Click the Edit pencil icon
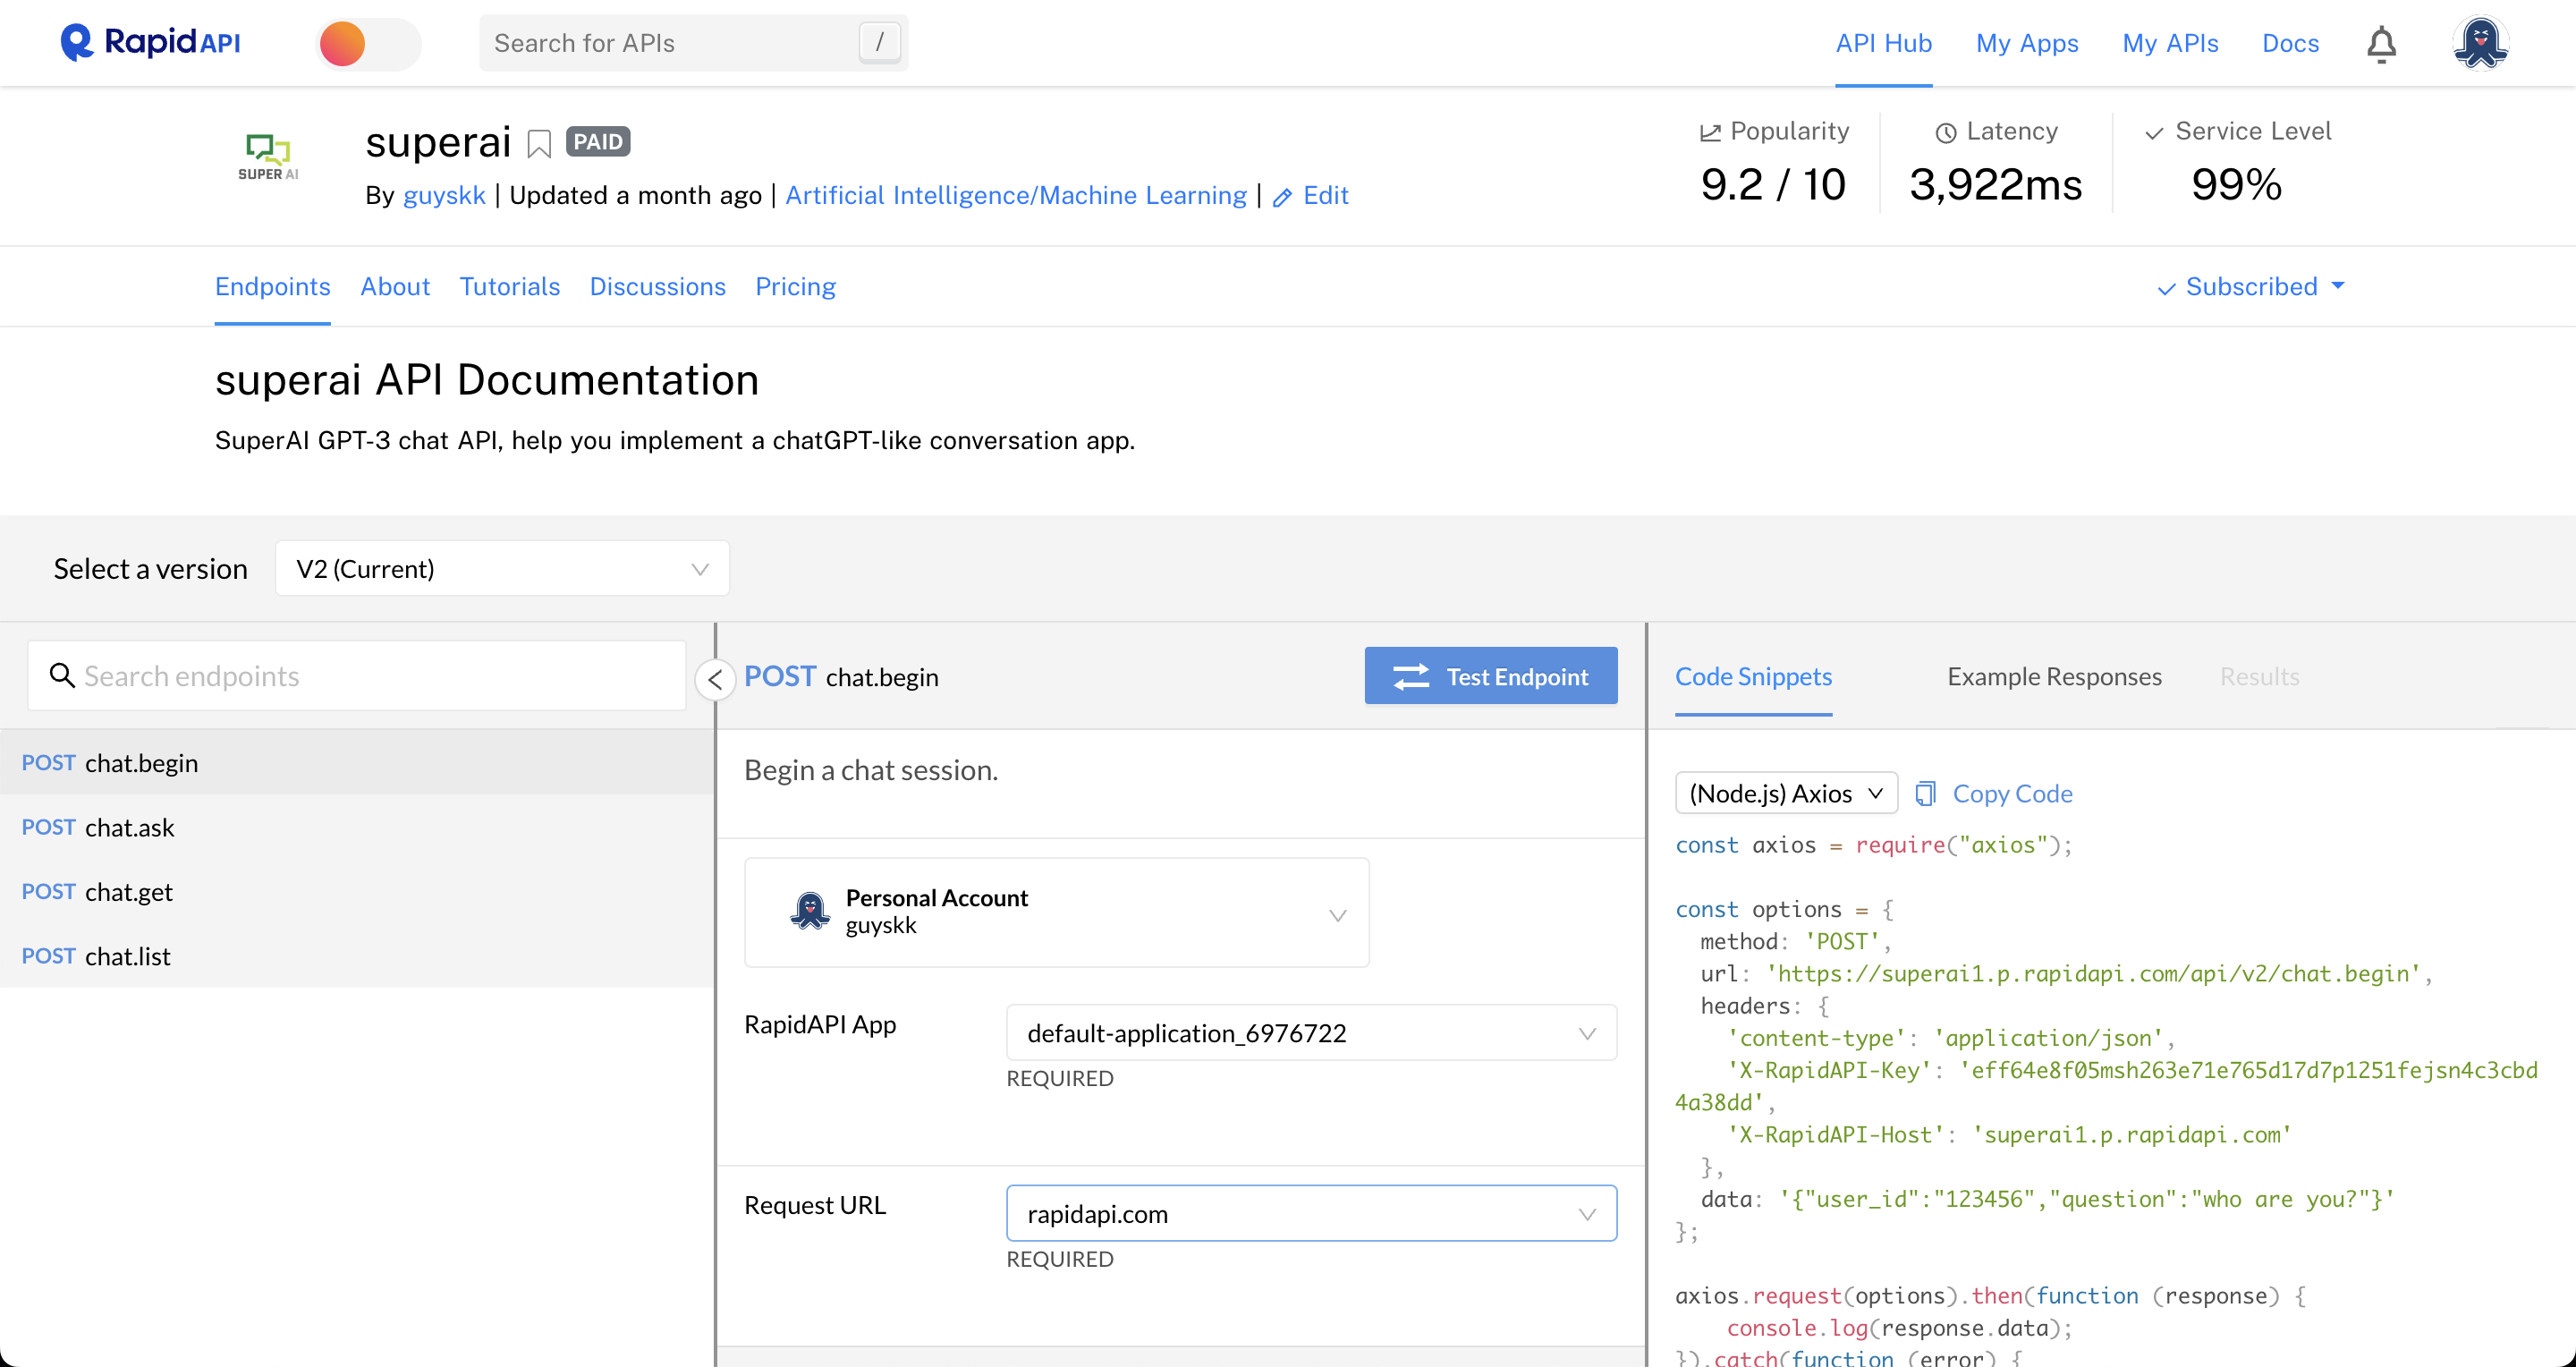The image size is (2576, 1367). (x=1284, y=196)
